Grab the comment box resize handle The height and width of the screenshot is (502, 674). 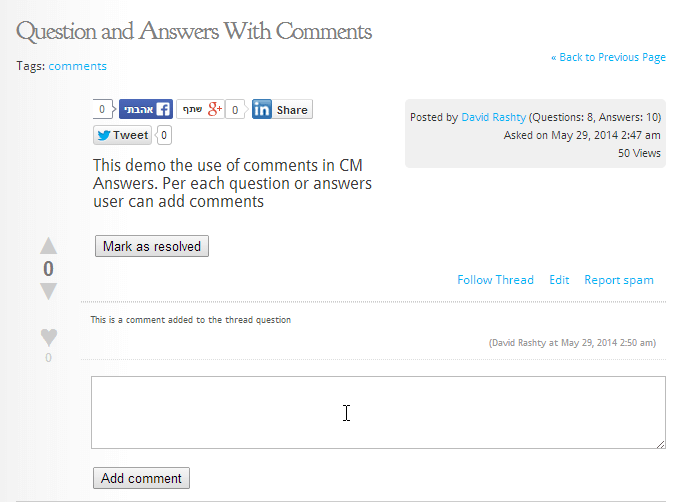click(661, 444)
